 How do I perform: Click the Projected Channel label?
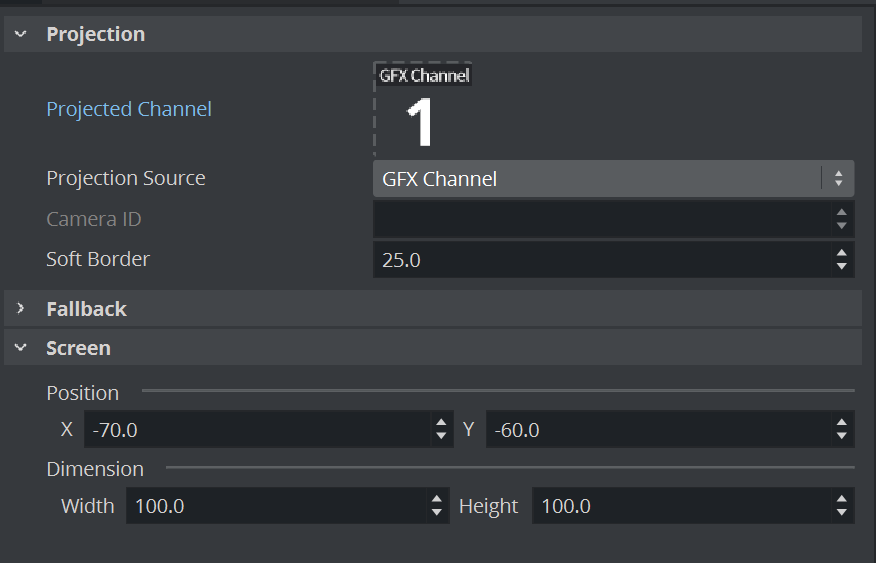pos(129,109)
